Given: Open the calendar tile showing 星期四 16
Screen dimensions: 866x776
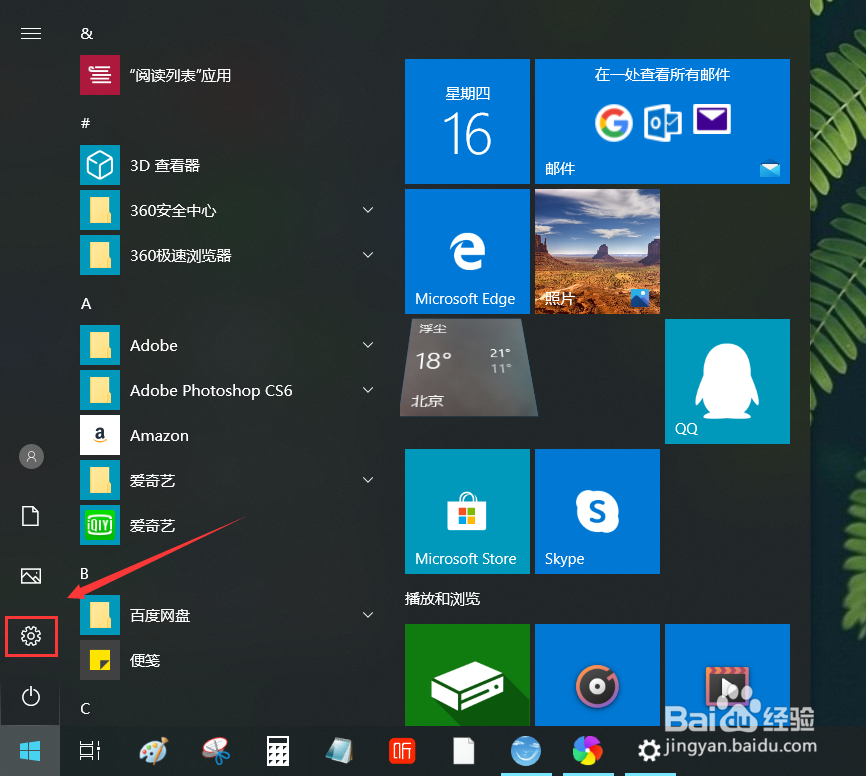Looking at the screenshot, I should pyautogui.click(x=467, y=122).
